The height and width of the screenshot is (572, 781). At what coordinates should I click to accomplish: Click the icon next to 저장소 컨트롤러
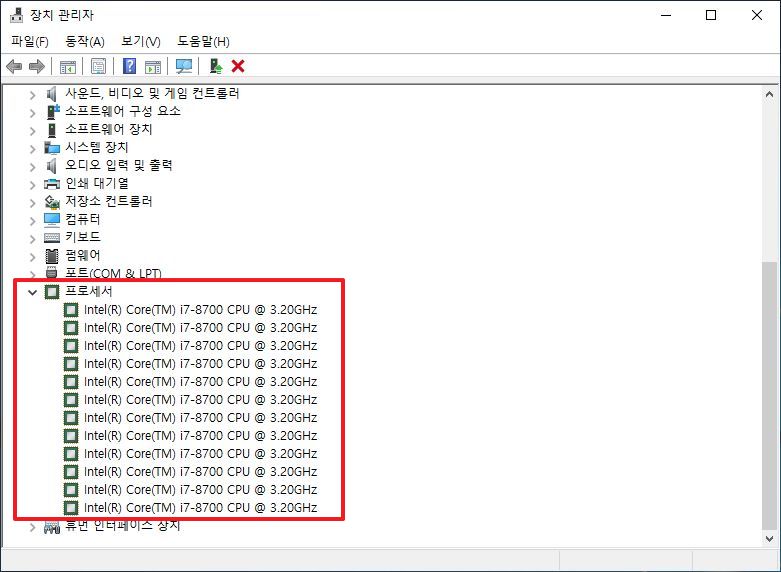[x=52, y=202]
